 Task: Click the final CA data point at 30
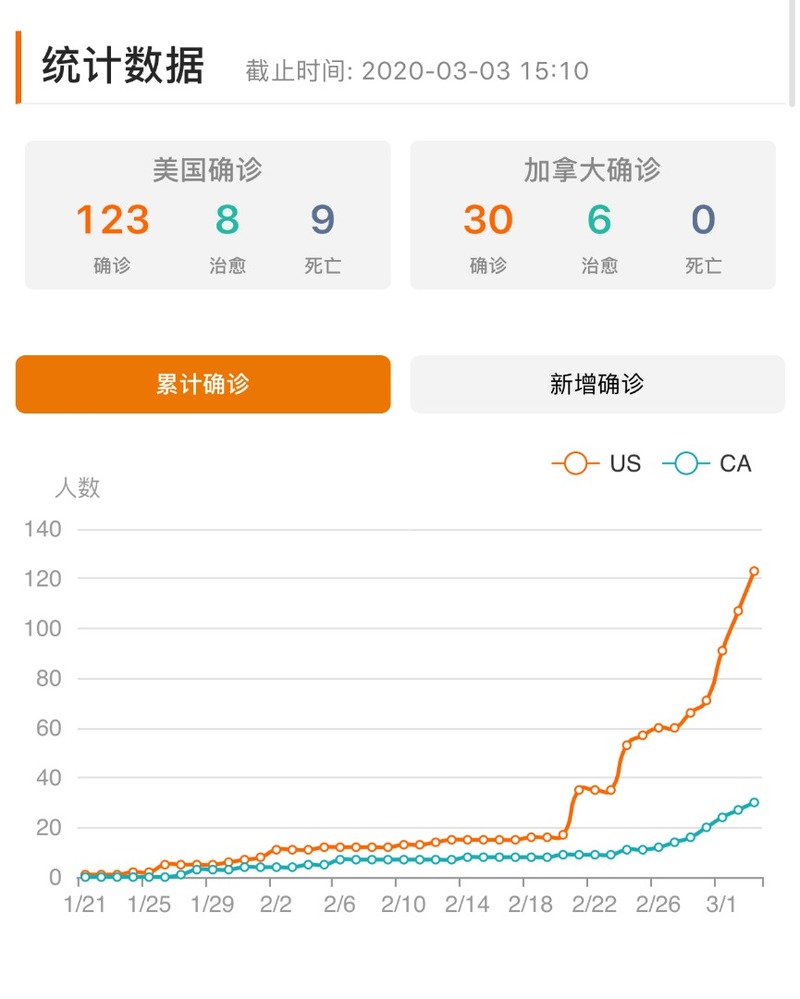pyautogui.click(x=754, y=802)
